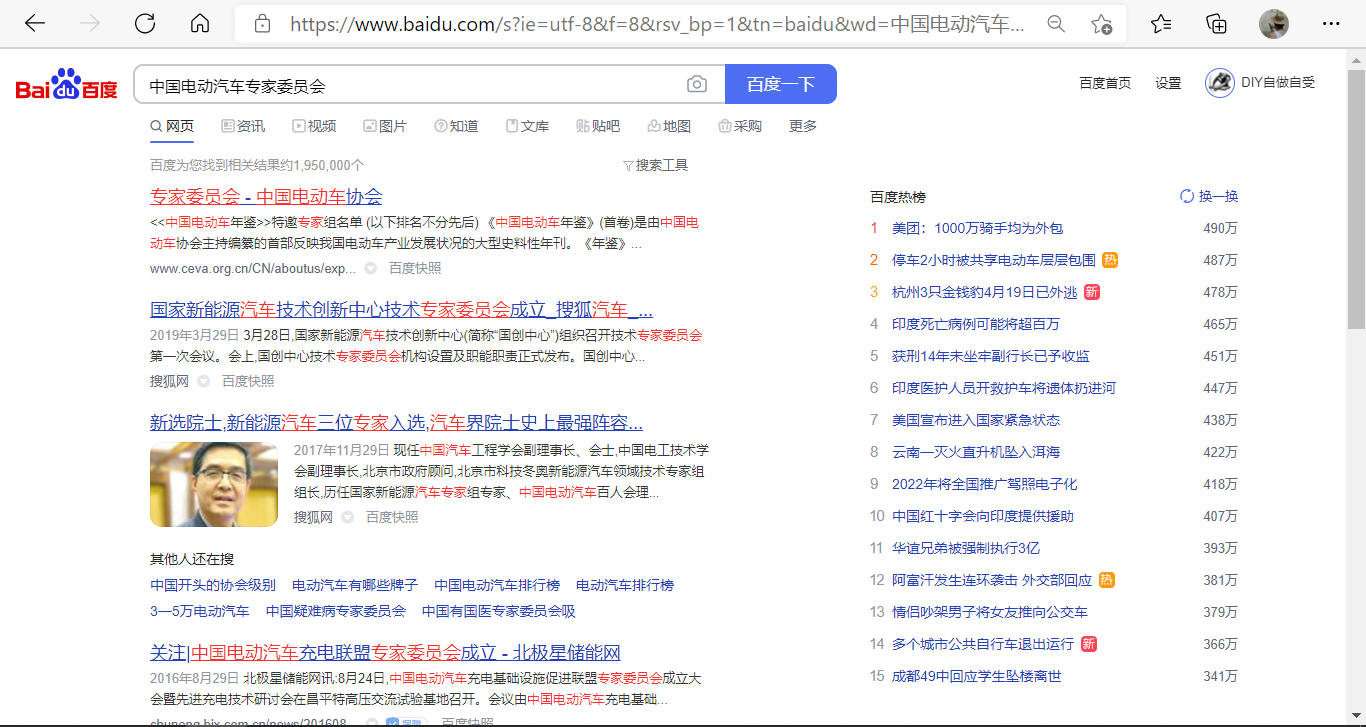Open result 新选院士,新能源汽车三位专家入选

[396, 422]
